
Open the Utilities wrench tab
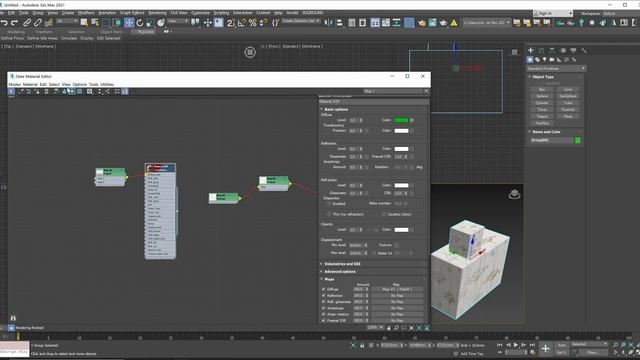(584, 50)
